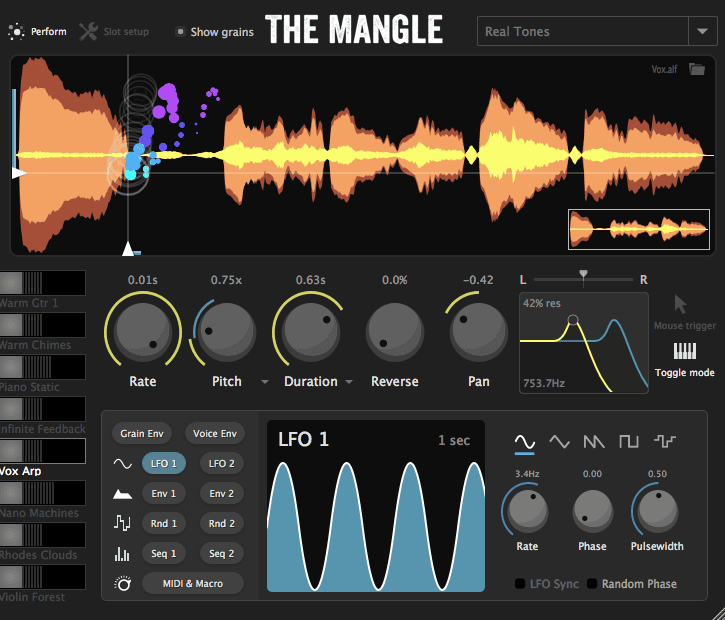
Task: Toggle the Show grains option
Action: [x=180, y=32]
